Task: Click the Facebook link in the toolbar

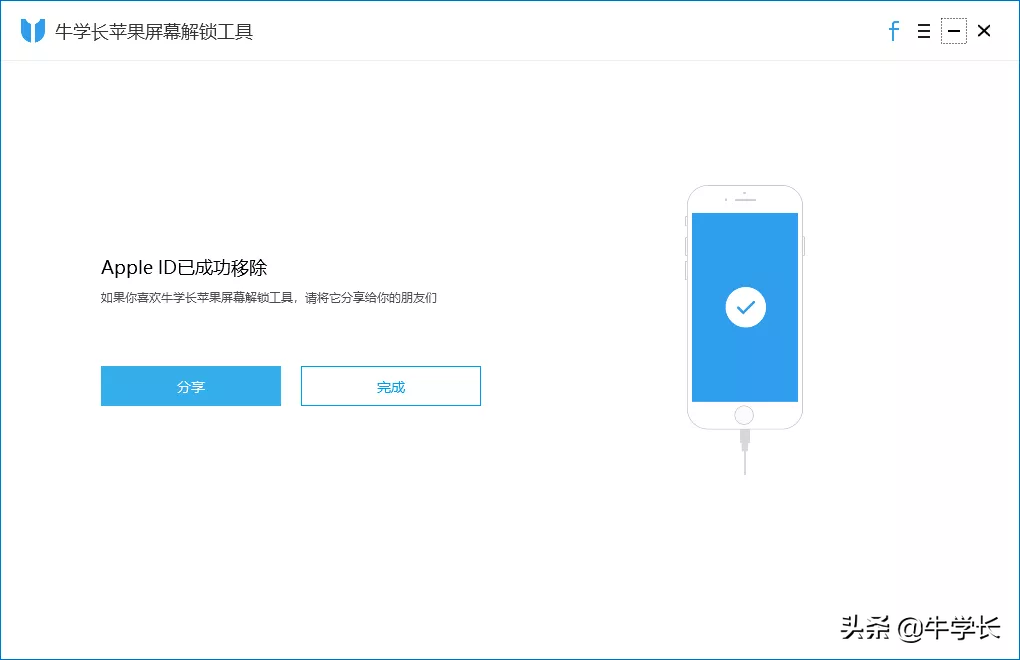Action: tap(893, 31)
